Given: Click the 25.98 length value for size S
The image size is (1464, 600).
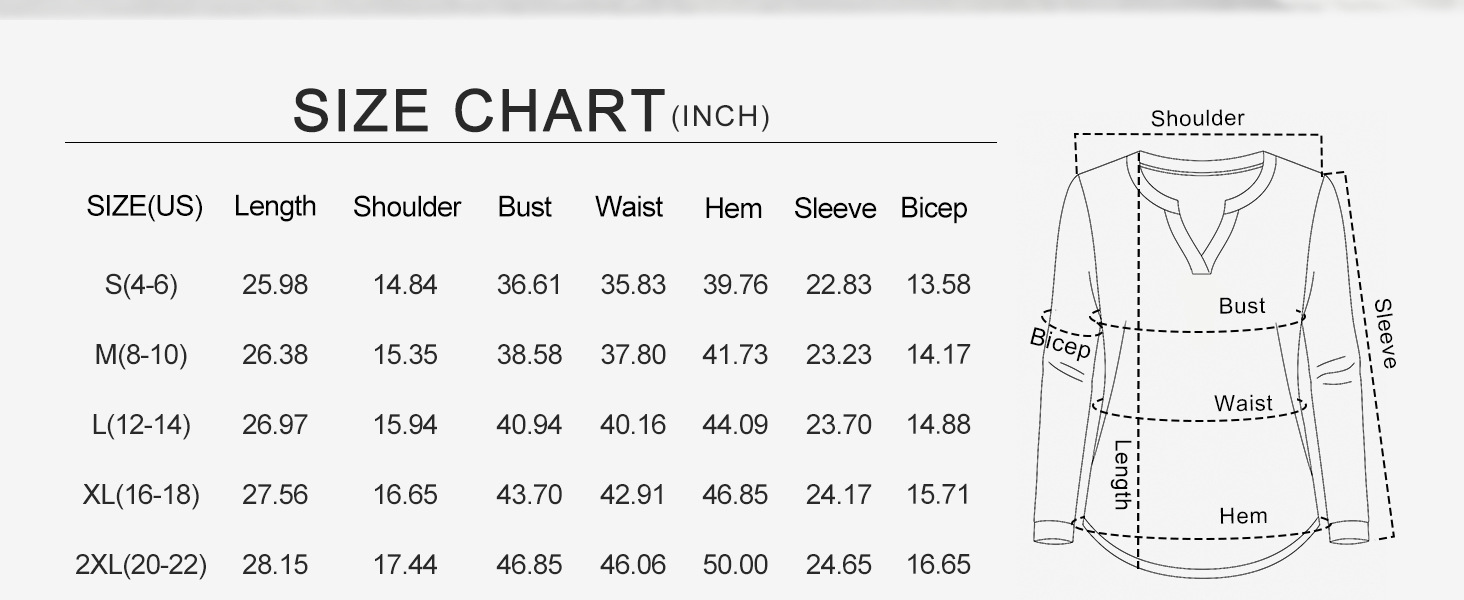Looking at the screenshot, I should click(275, 285).
